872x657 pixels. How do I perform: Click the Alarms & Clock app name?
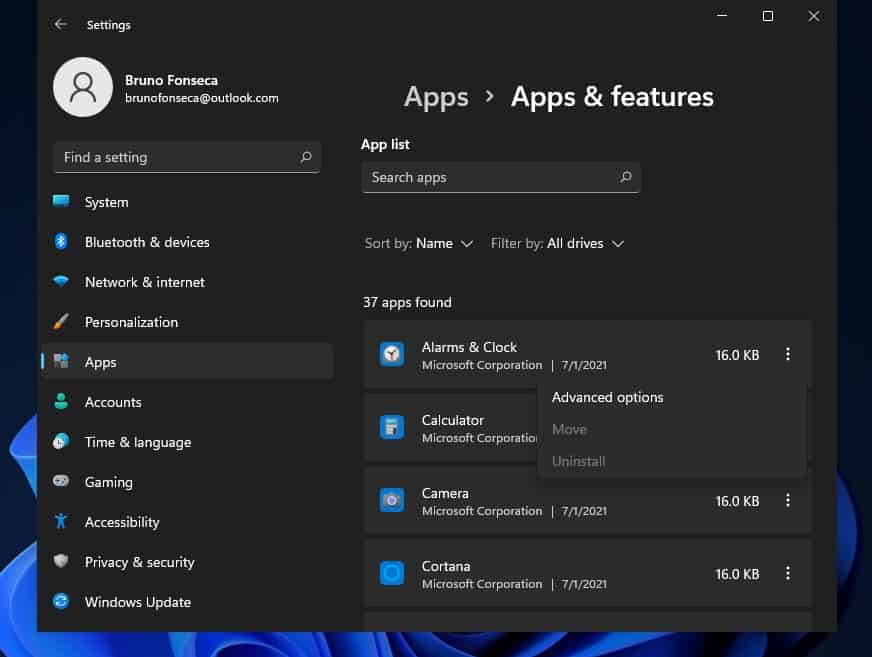(x=469, y=347)
